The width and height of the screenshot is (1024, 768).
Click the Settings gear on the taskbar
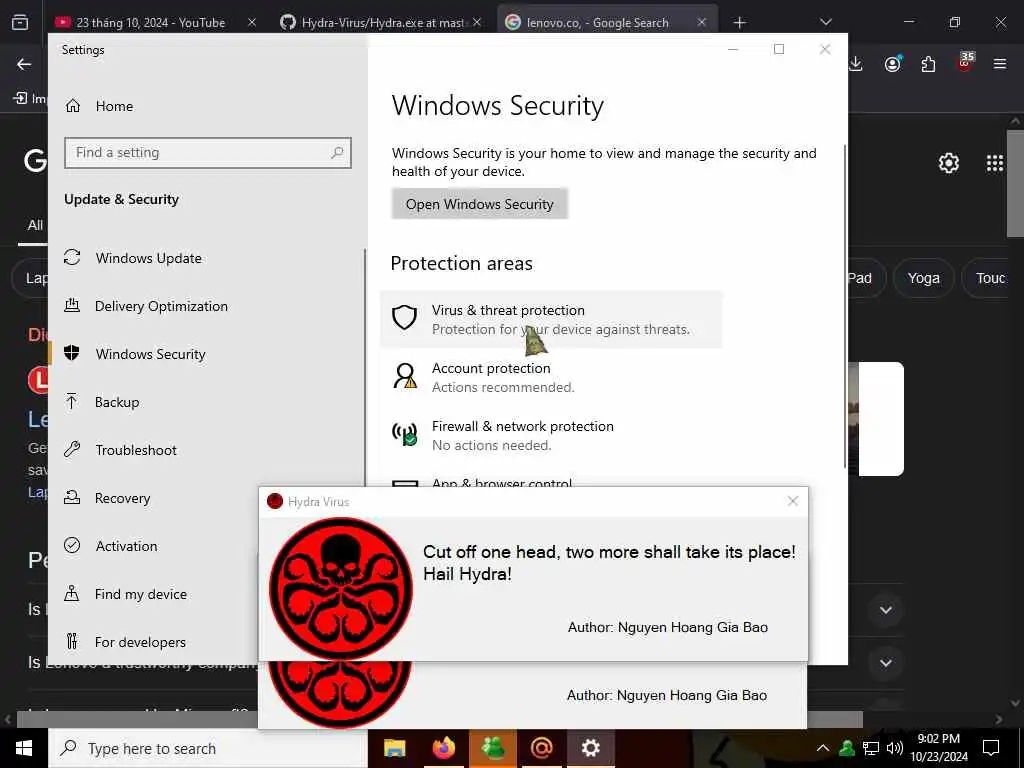tap(591, 748)
